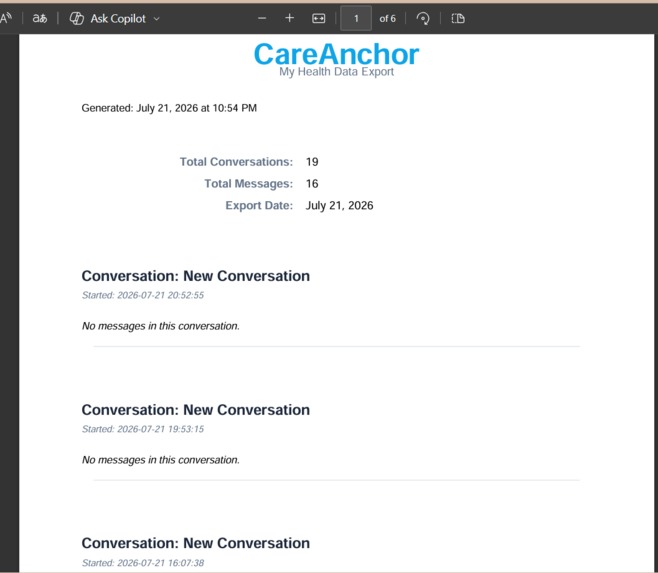Click the 'of 6' page count text

coord(387,18)
